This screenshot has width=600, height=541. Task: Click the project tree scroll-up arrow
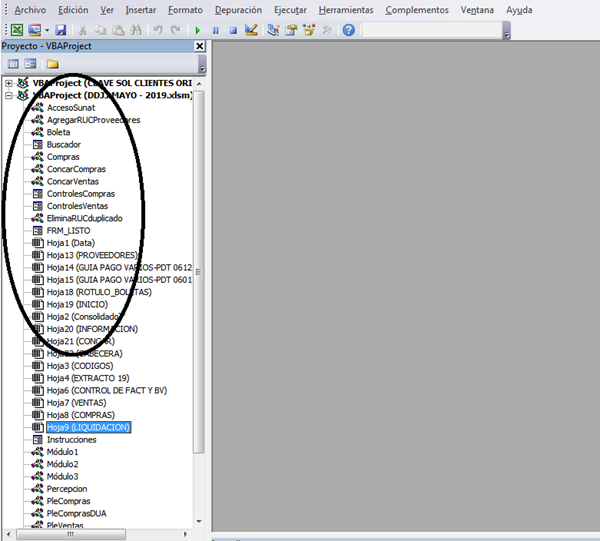[199, 83]
